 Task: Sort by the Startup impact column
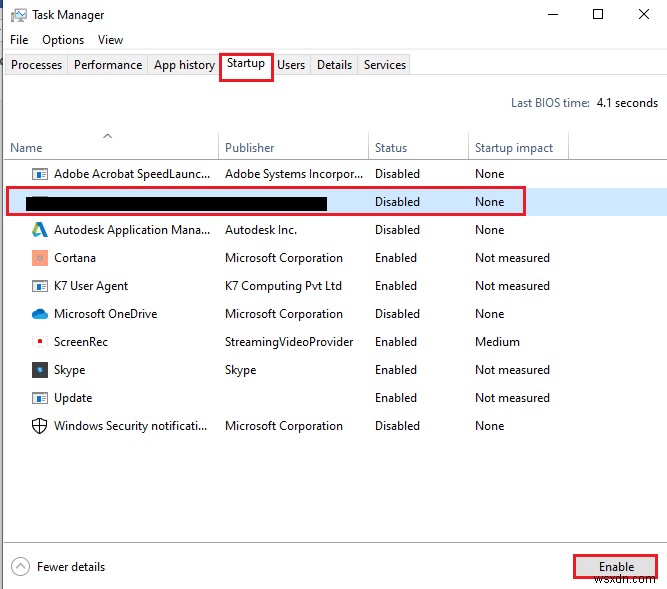513,148
